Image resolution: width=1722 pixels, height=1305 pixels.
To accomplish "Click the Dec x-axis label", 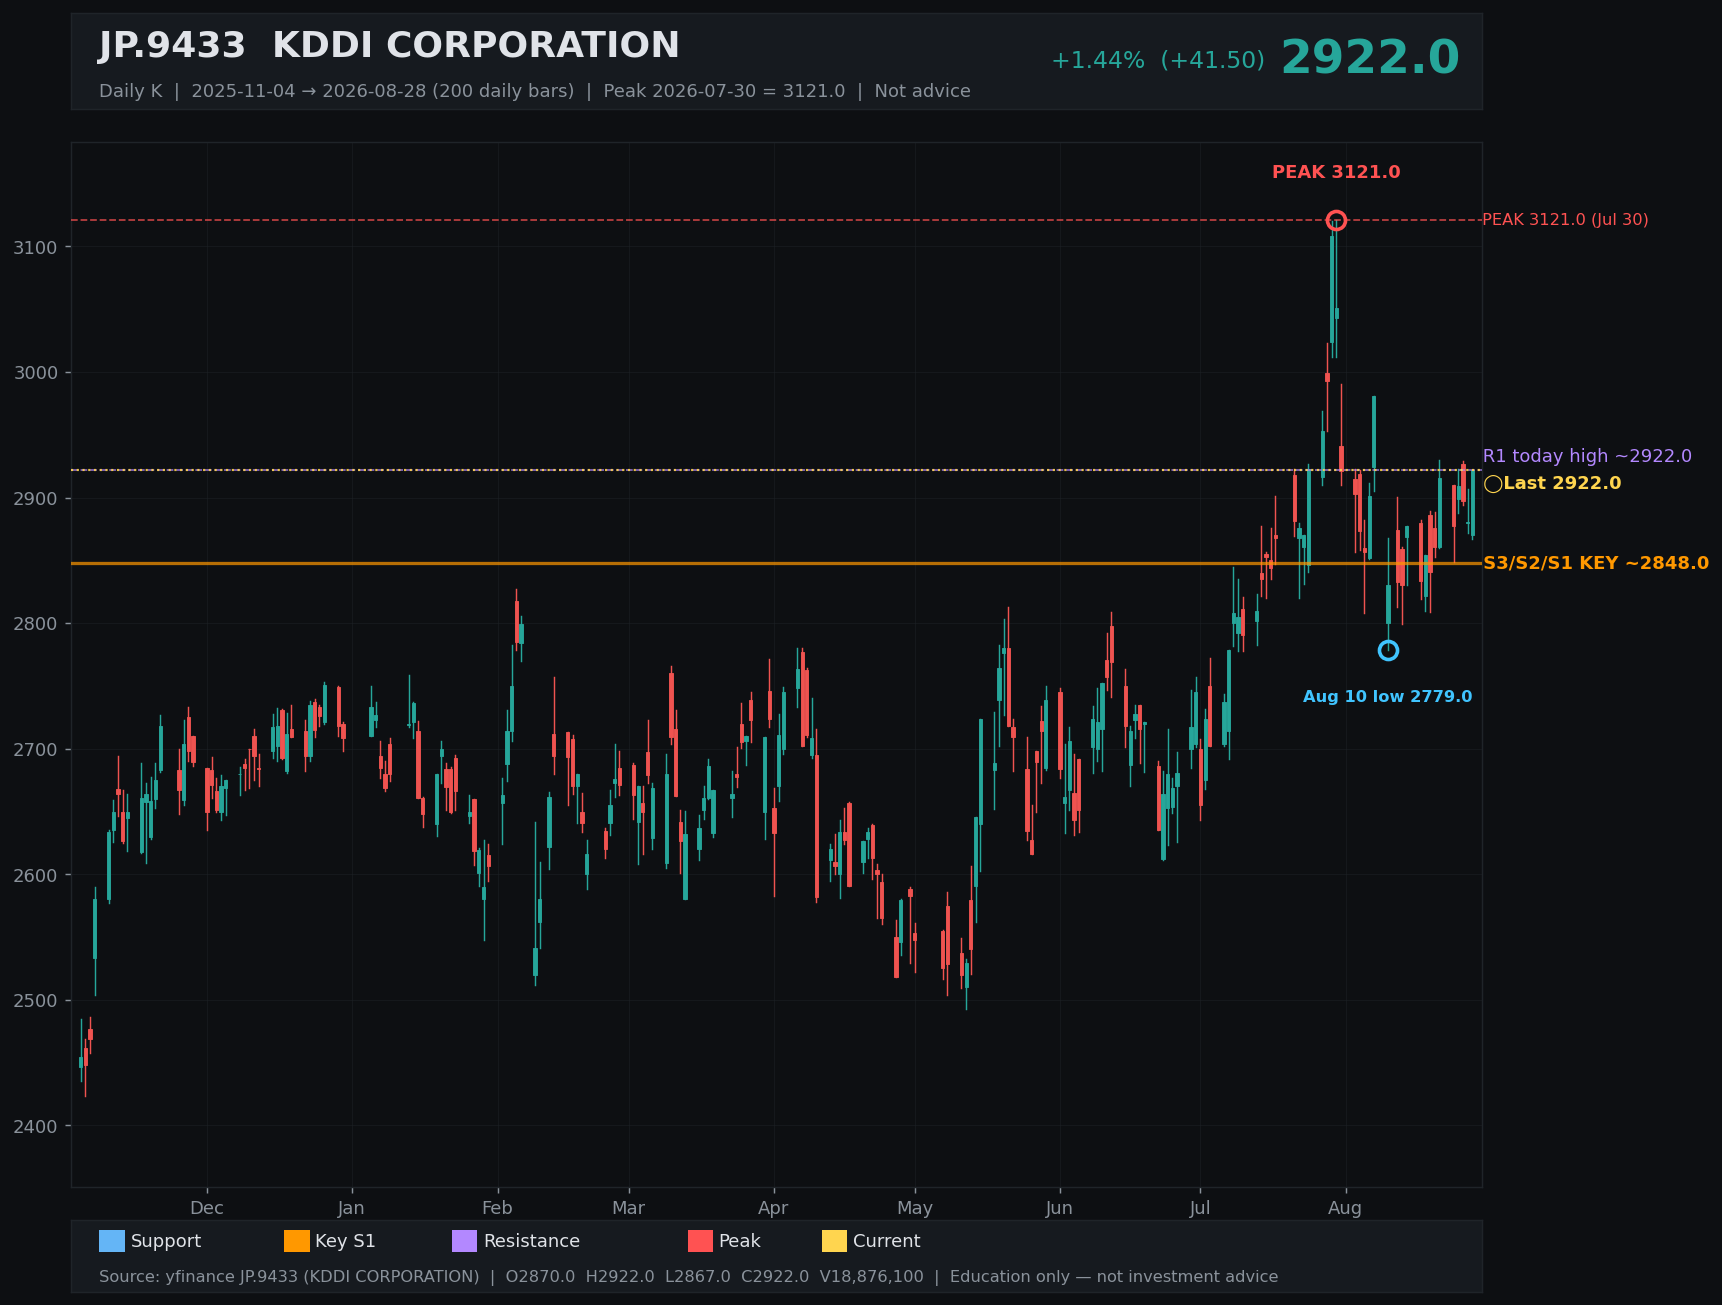I will click(x=207, y=1208).
